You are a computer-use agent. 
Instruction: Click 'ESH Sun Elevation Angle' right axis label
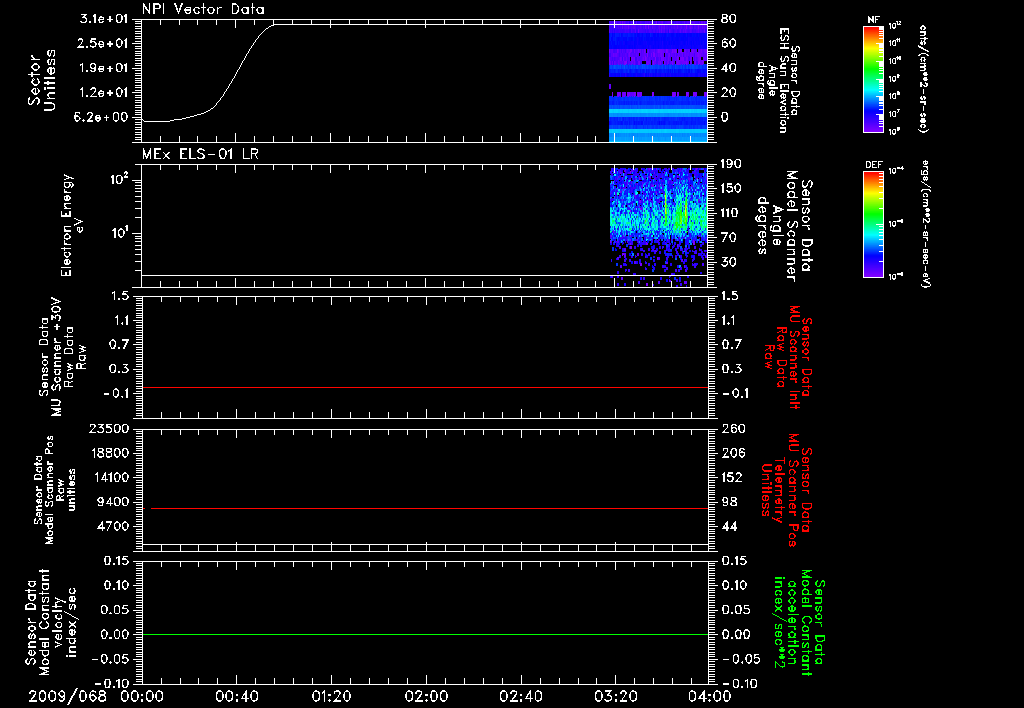click(777, 80)
